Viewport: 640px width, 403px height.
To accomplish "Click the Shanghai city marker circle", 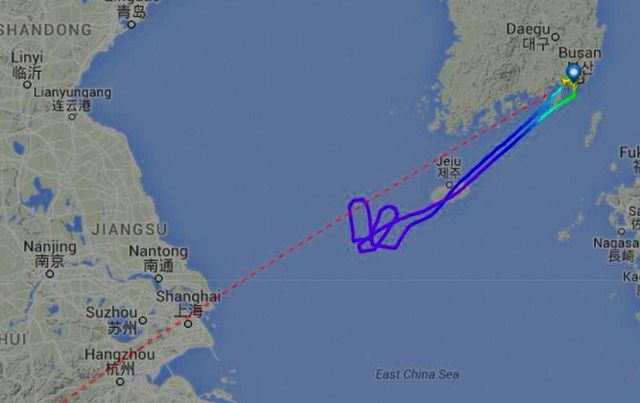I will [188, 324].
